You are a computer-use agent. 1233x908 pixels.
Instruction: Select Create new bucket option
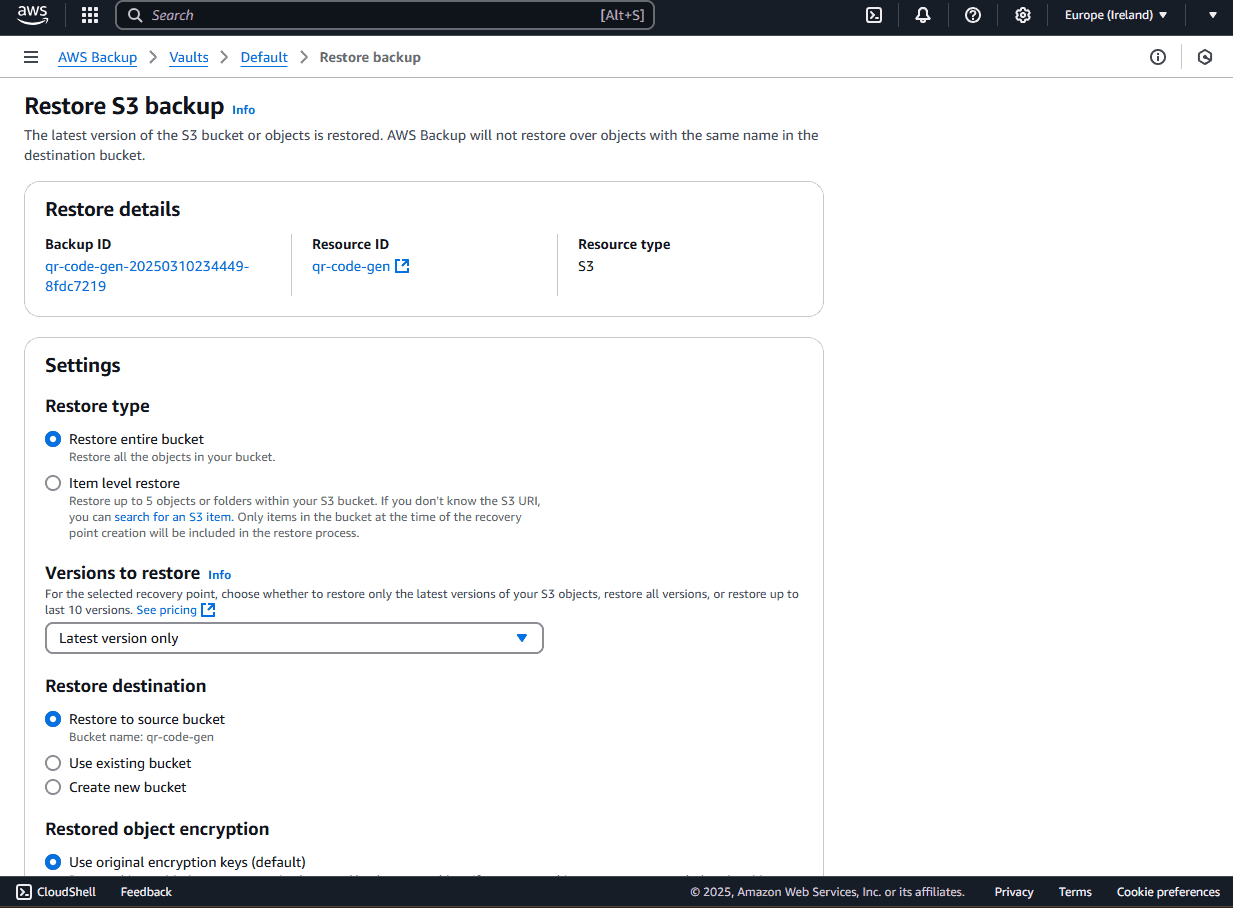tap(54, 787)
